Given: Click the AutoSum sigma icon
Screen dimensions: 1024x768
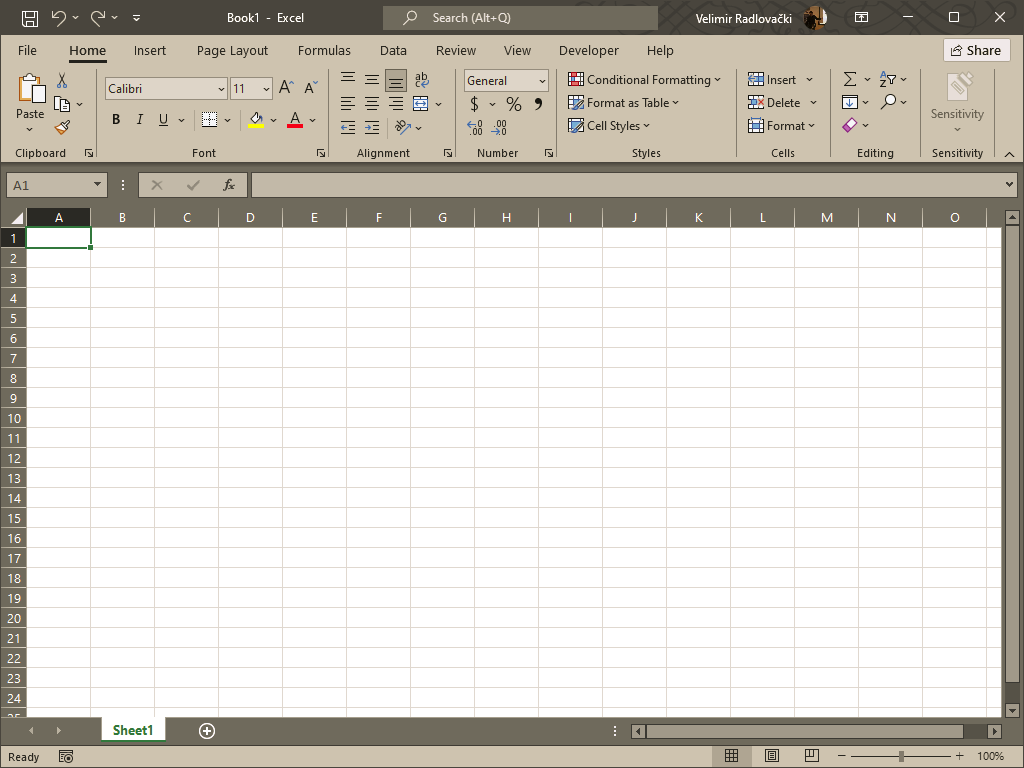Looking at the screenshot, I should click(x=850, y=79).
